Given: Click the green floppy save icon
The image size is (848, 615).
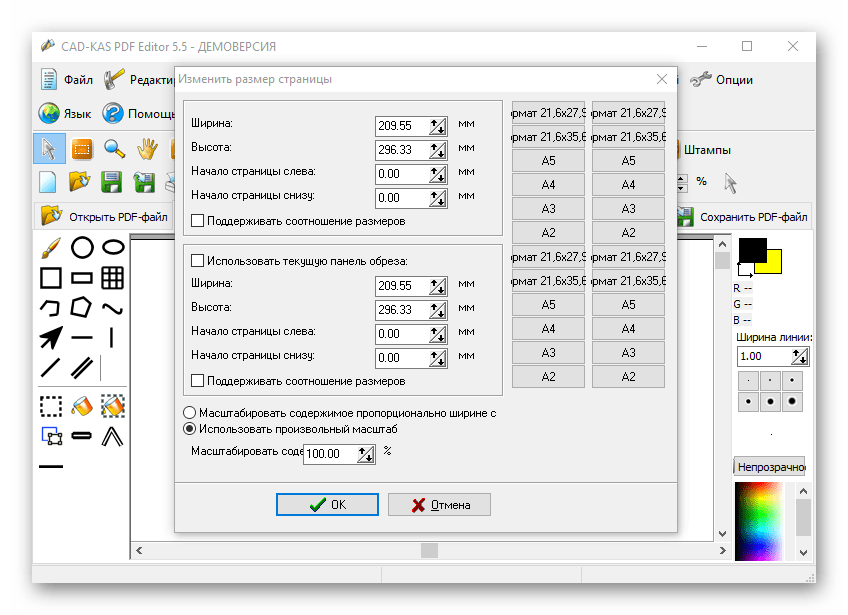Looking at the screenshot, I should 111,182.
